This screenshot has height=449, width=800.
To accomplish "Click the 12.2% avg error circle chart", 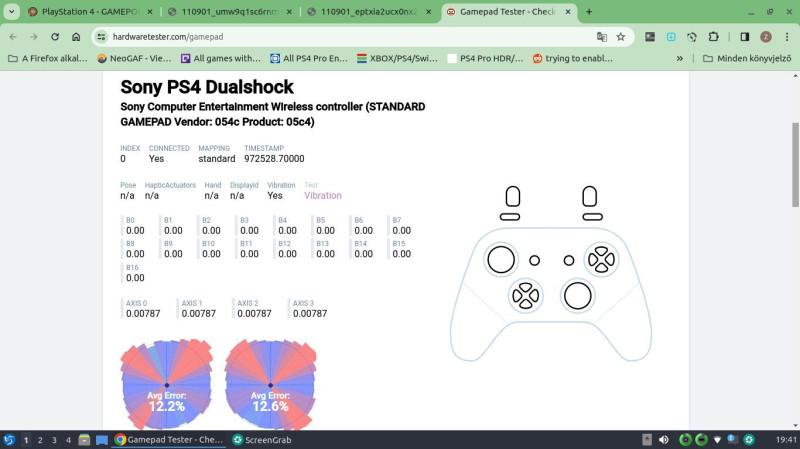I will tap(167, 385).
